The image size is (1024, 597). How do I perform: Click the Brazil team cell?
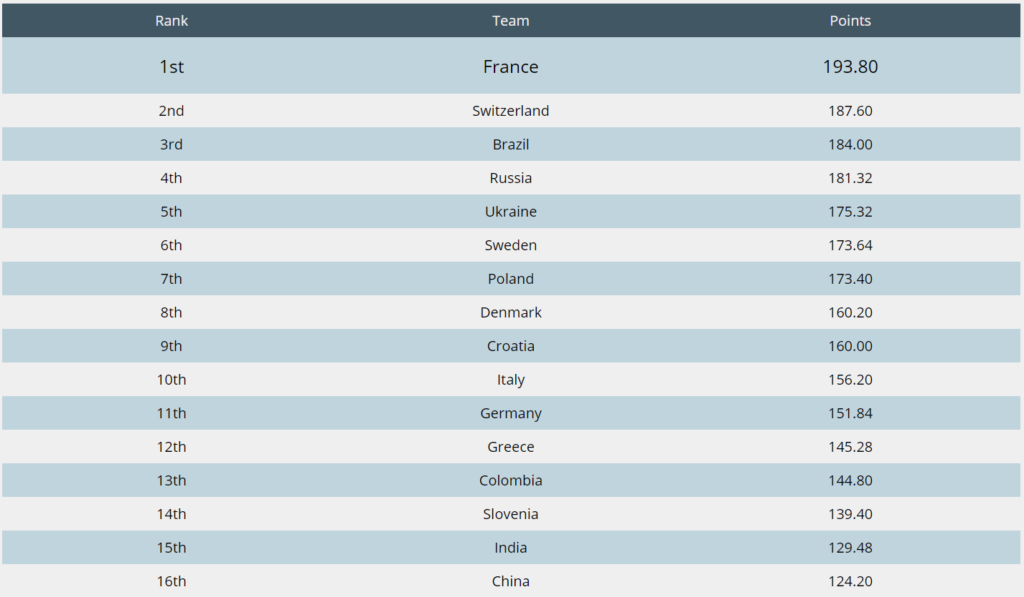[x=511, y=145]
